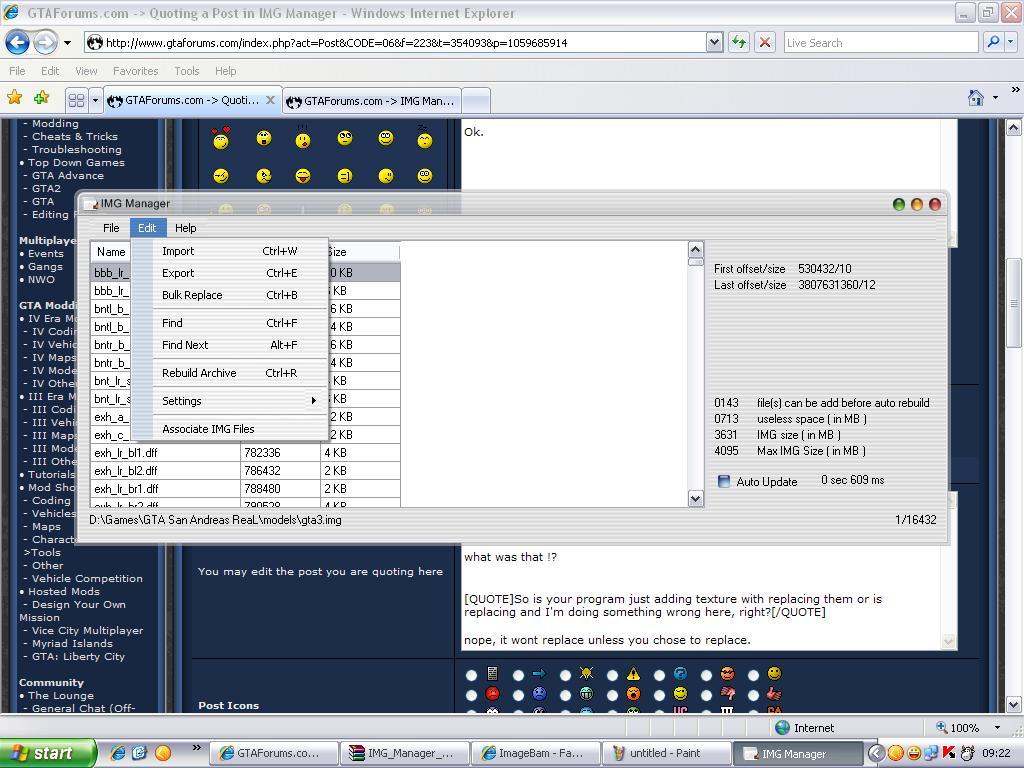Click the Kaspersky tray icon
The height and width of the screenshot is (768, 1024).
pos(950,753)
